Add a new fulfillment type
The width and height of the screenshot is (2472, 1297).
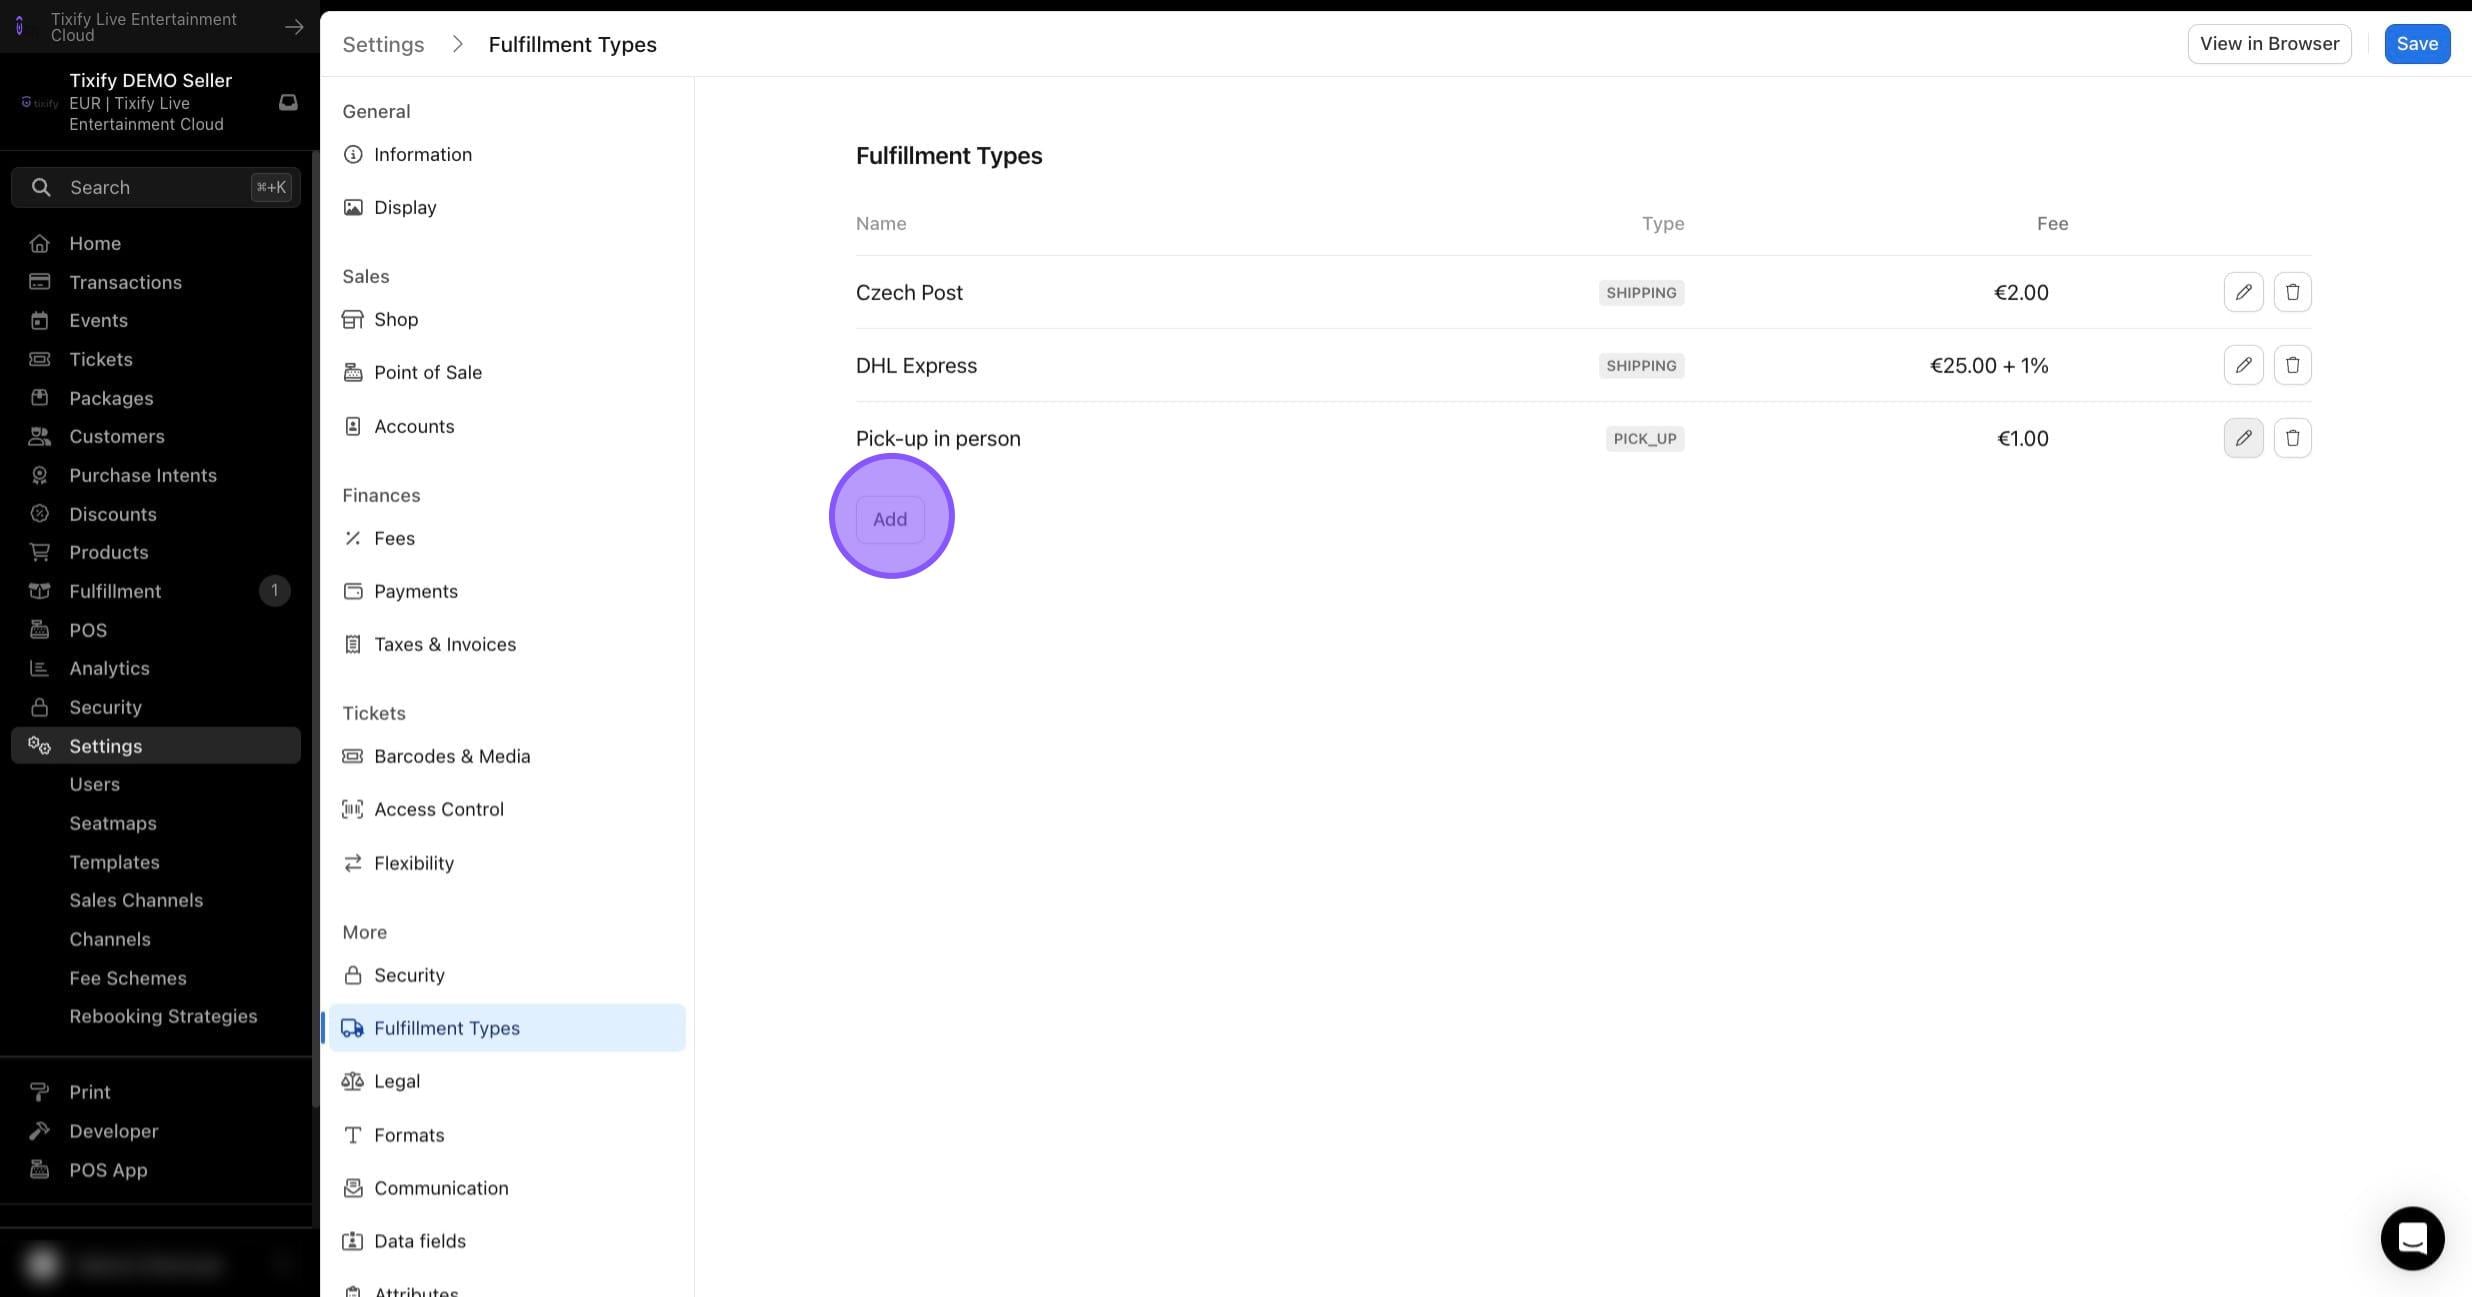click(x=890, y=519)
